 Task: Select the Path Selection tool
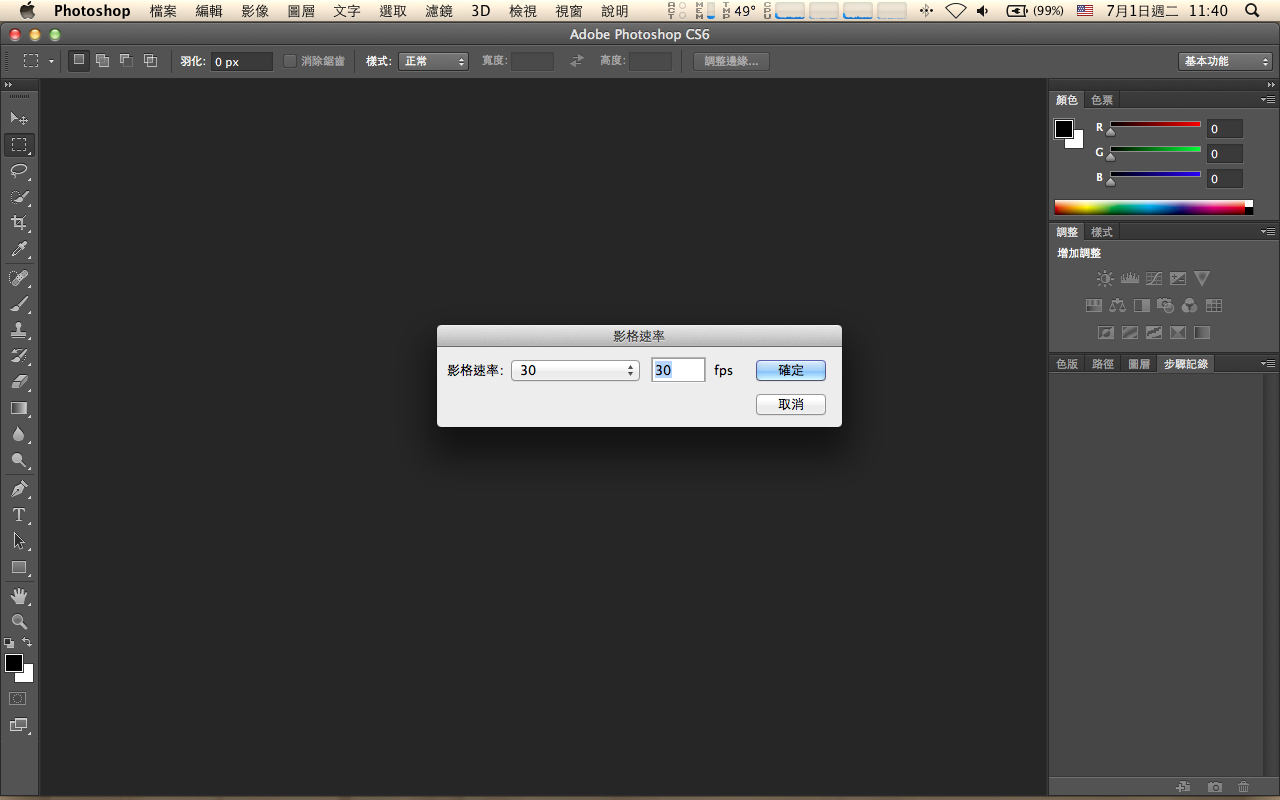[x=19, y=541]
